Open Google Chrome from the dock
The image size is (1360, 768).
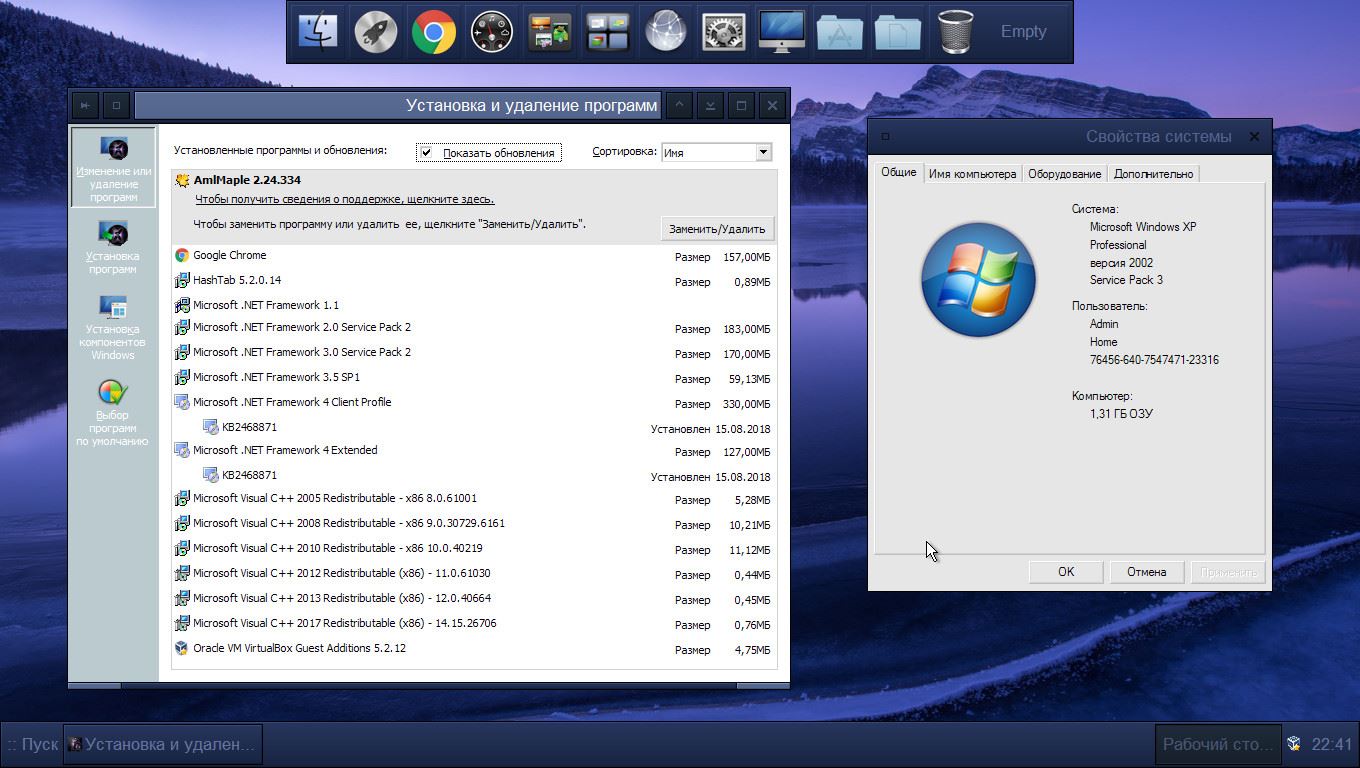(434, 32)
